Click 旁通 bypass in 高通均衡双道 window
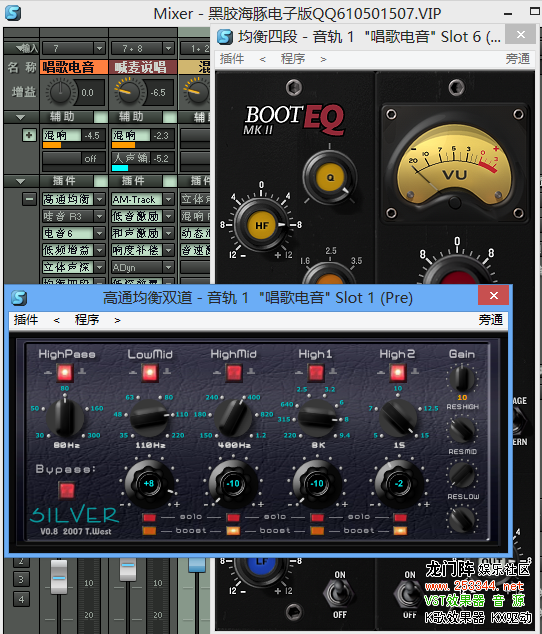This screenshot has height=634, width=542. pyautogui.click(x=491, y=320)
